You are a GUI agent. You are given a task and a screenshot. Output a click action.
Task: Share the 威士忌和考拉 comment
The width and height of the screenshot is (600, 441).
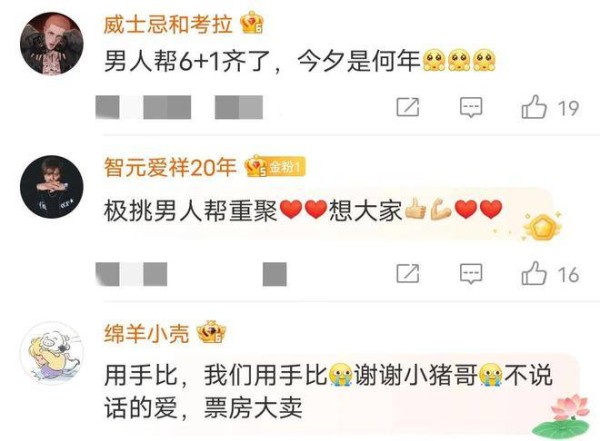408,107
